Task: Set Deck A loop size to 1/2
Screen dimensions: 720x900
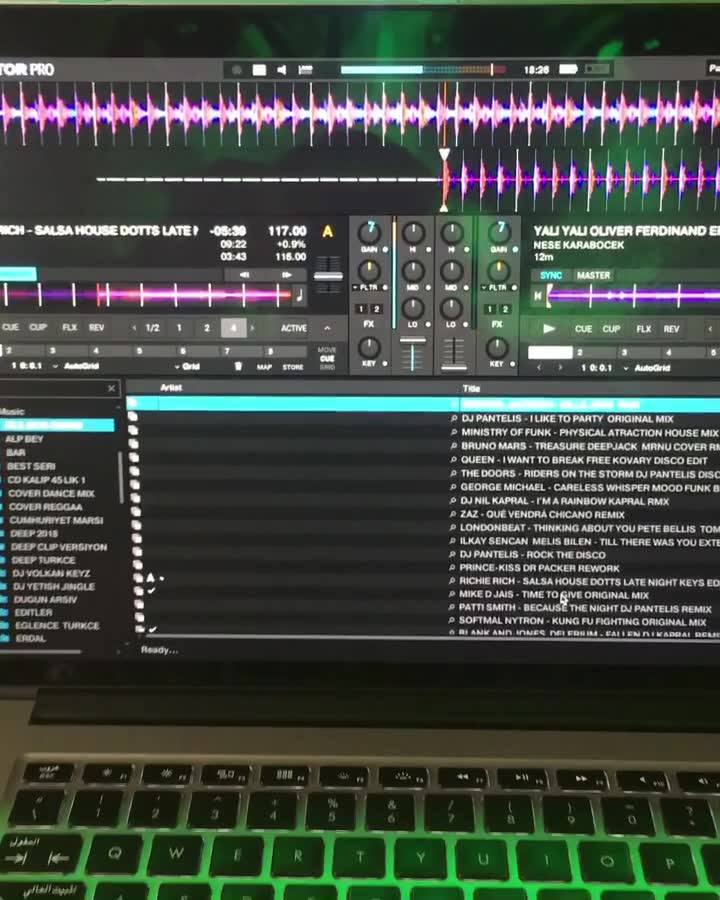Action: tap(152, 328)
